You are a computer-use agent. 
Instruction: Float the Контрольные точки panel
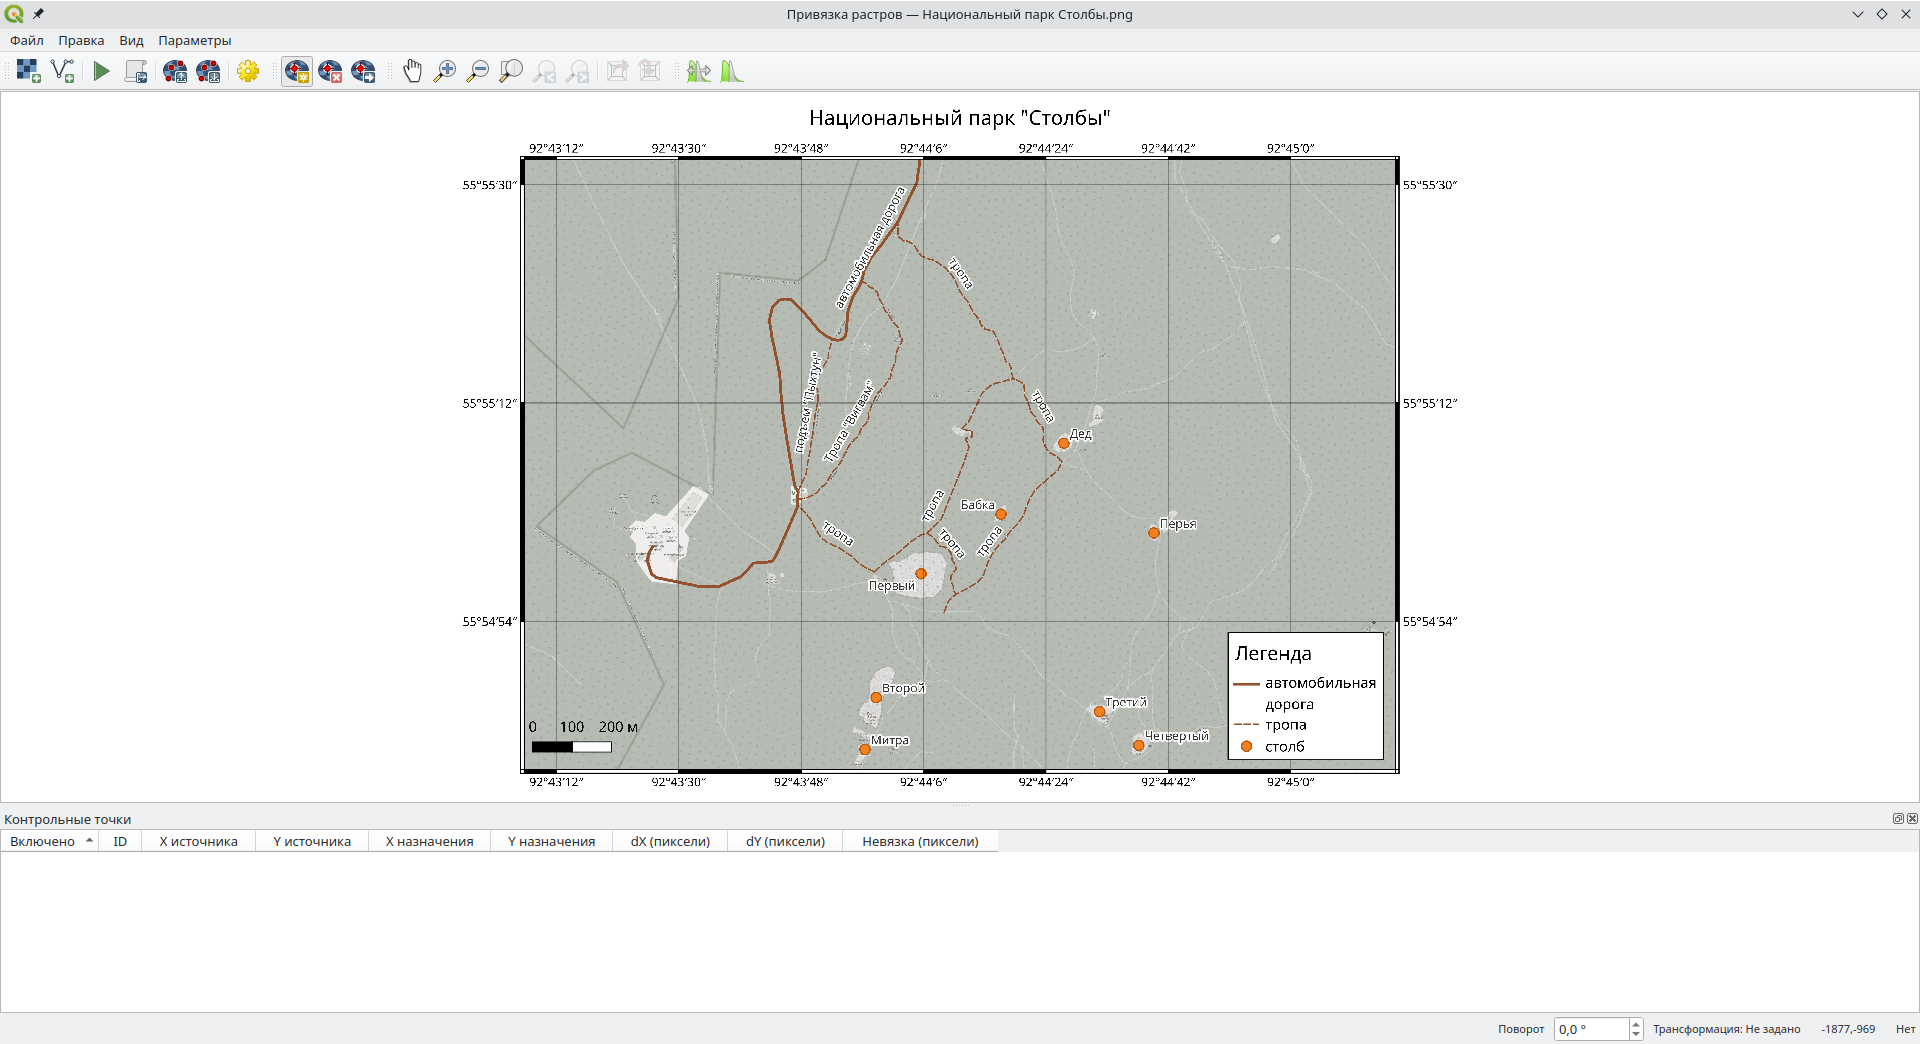[x=1898, y=818]
